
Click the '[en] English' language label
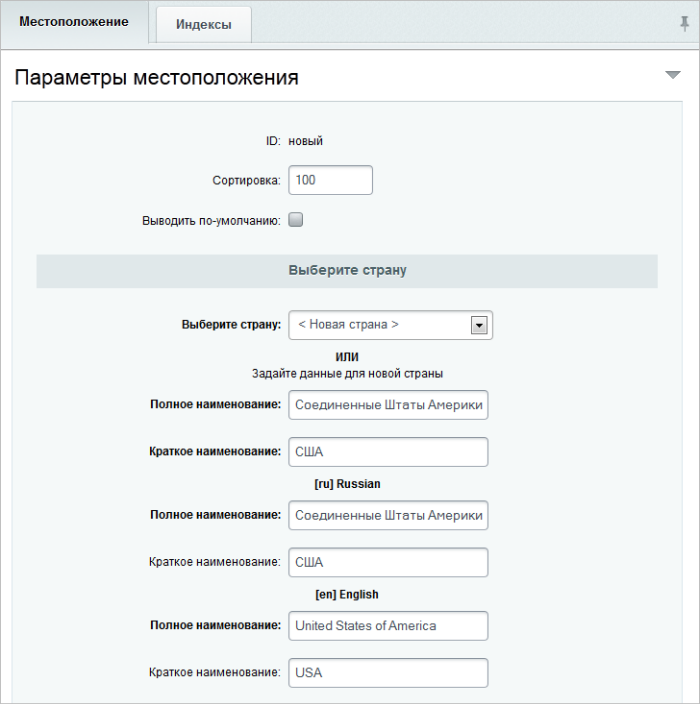pyautogui.click(x=347, y=594)
